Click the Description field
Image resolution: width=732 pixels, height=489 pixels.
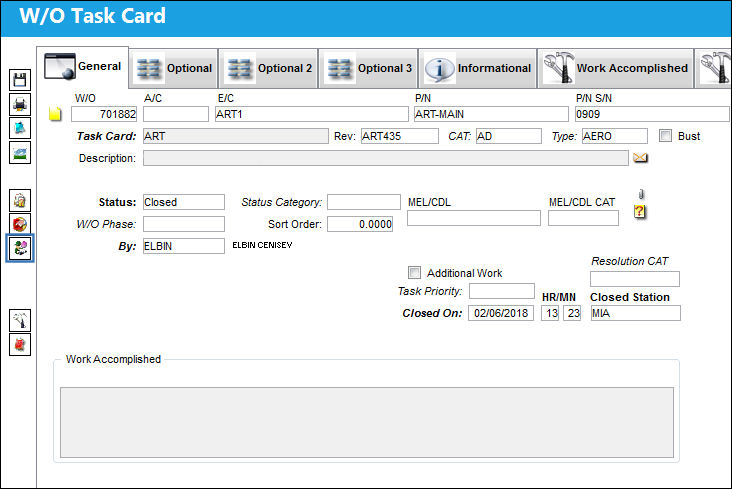(x=386, y=158)
